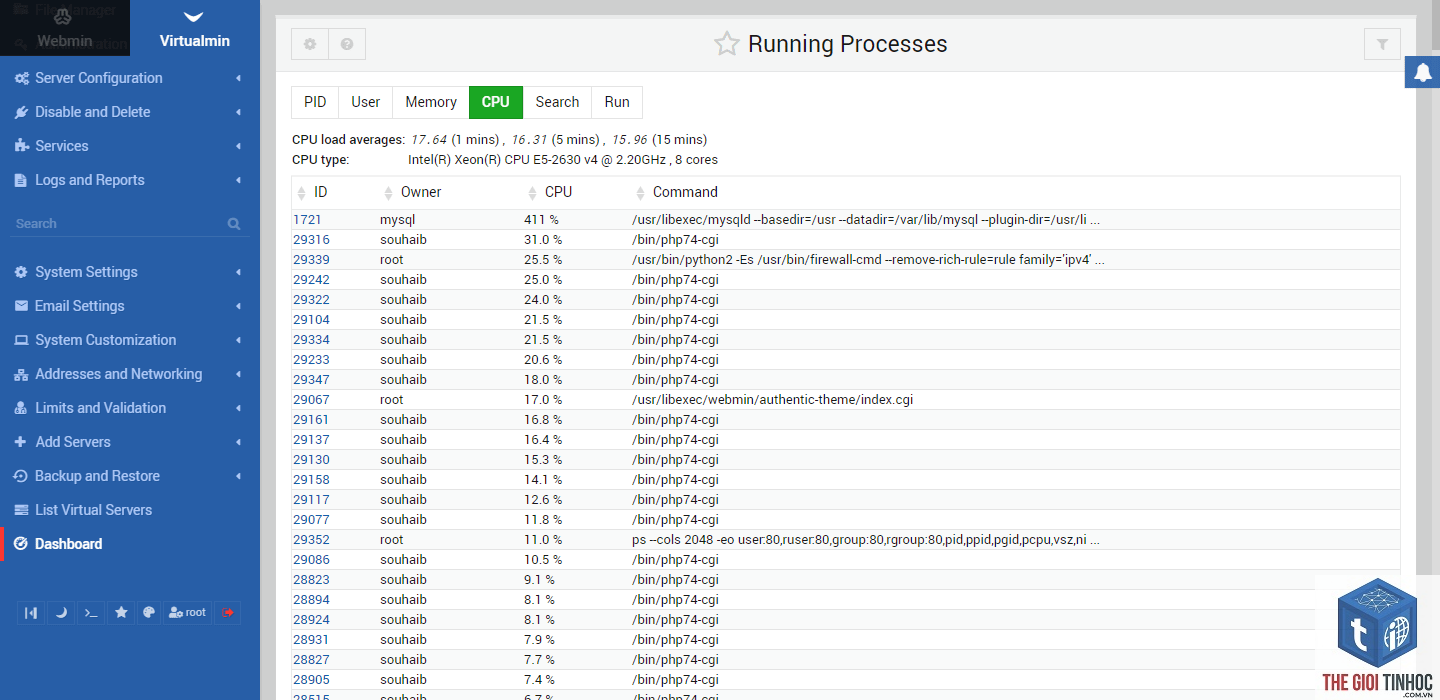This screenshot has height=700, width=1440.
Task: Expand Backup and Restore menu
Action: click(x=130, y=476)
